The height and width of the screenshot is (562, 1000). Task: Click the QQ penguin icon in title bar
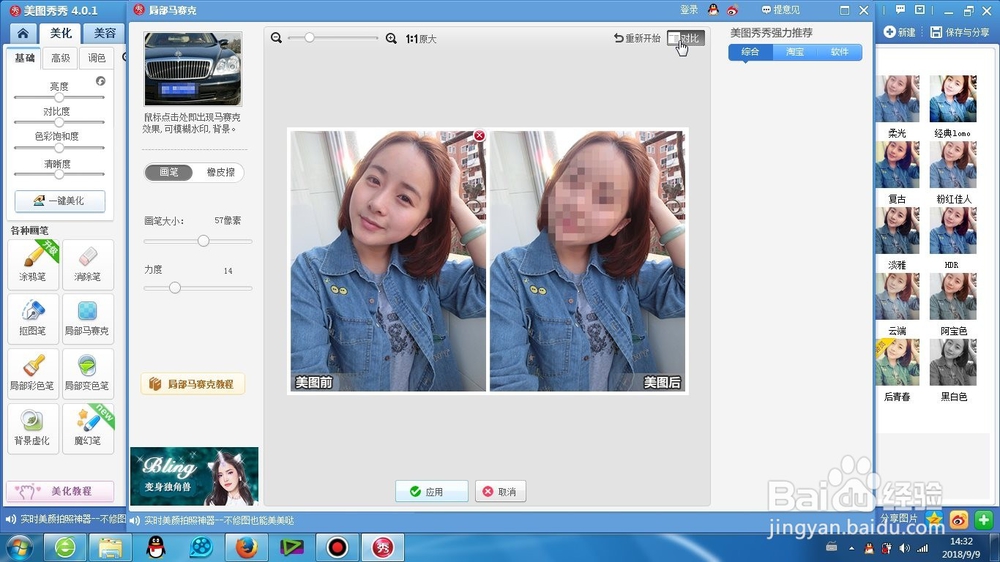pos(713,10)
